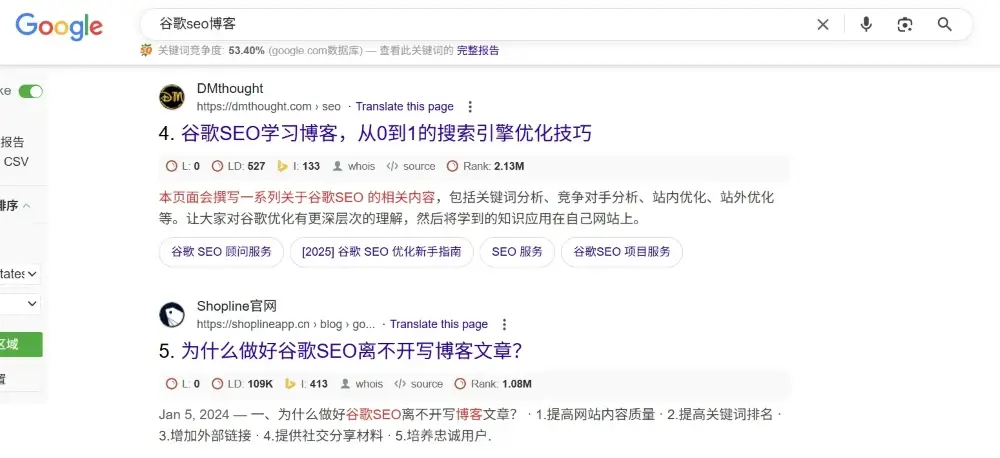Screen dimensions: 1000x458
Task: Click the Shopline官网 site name text
Action: (237, 306)
